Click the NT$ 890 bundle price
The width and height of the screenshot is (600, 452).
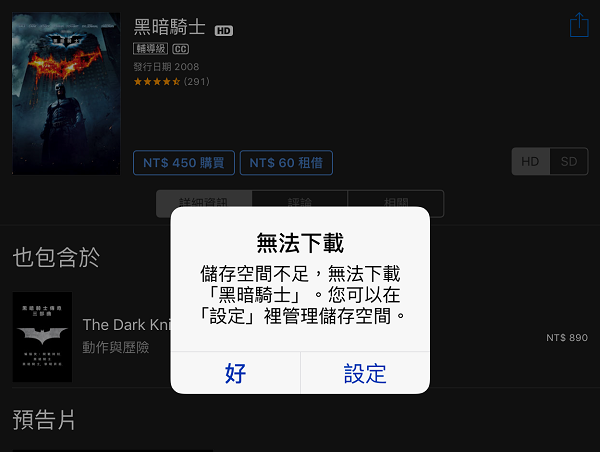click(567, 338)
